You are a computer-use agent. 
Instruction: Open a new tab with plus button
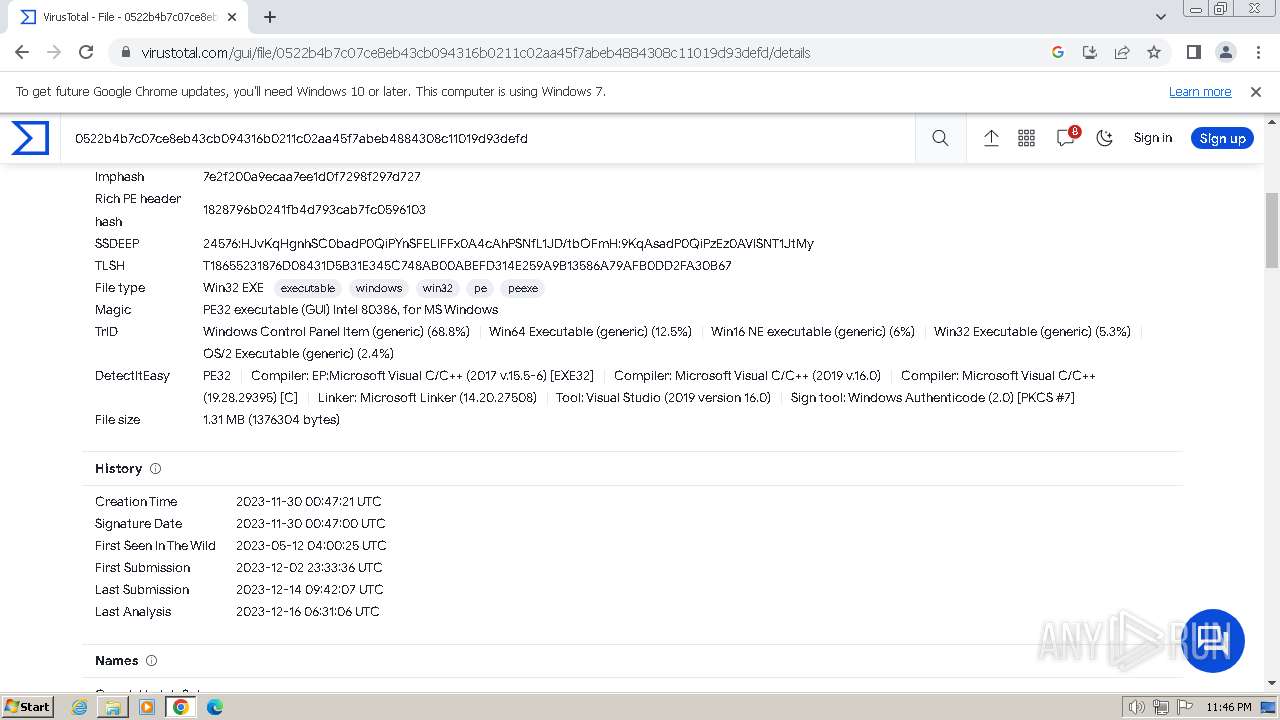coord(270,16)
